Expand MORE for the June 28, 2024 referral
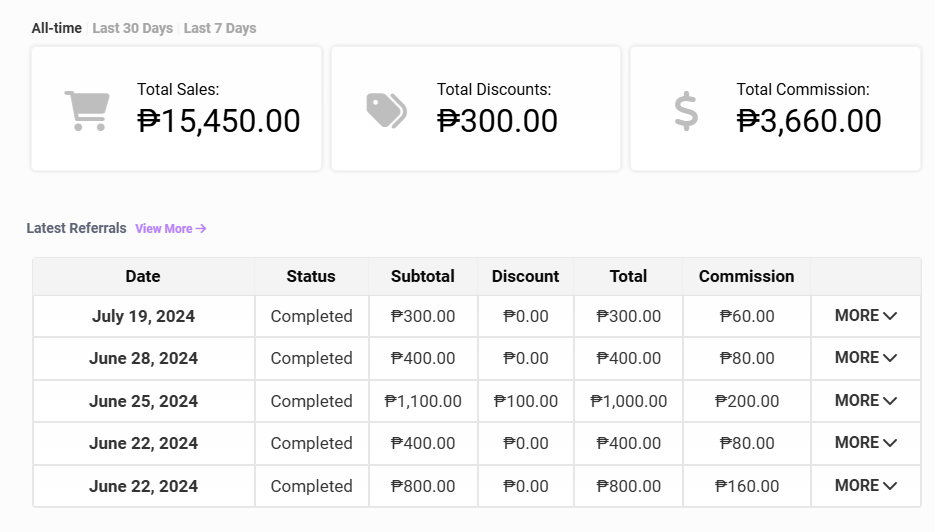 coord(866,358)
